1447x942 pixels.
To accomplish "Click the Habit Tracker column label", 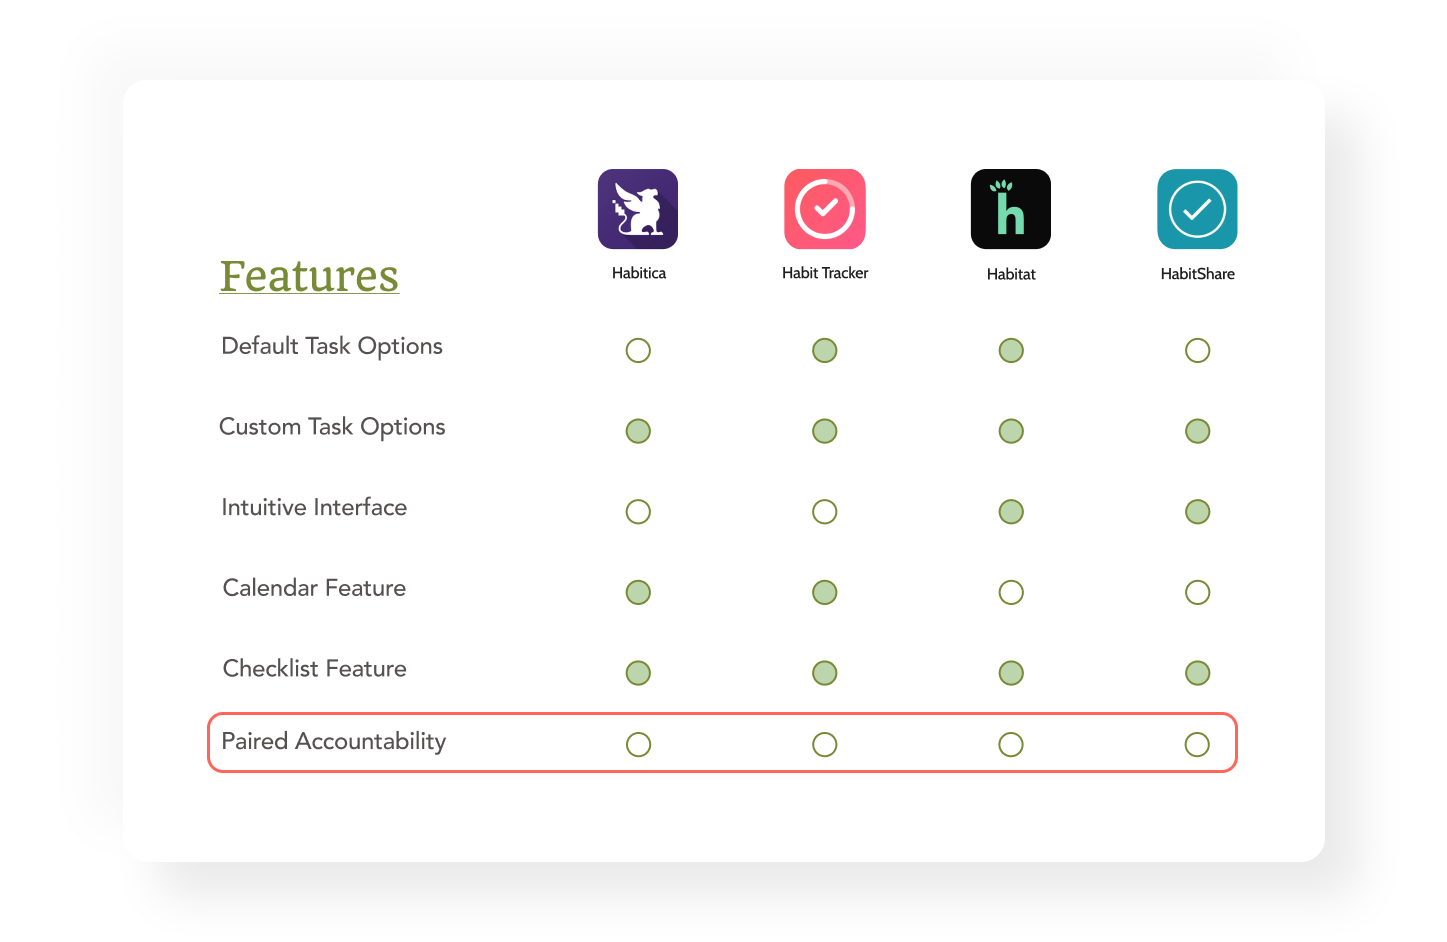I will pos(825,273).
